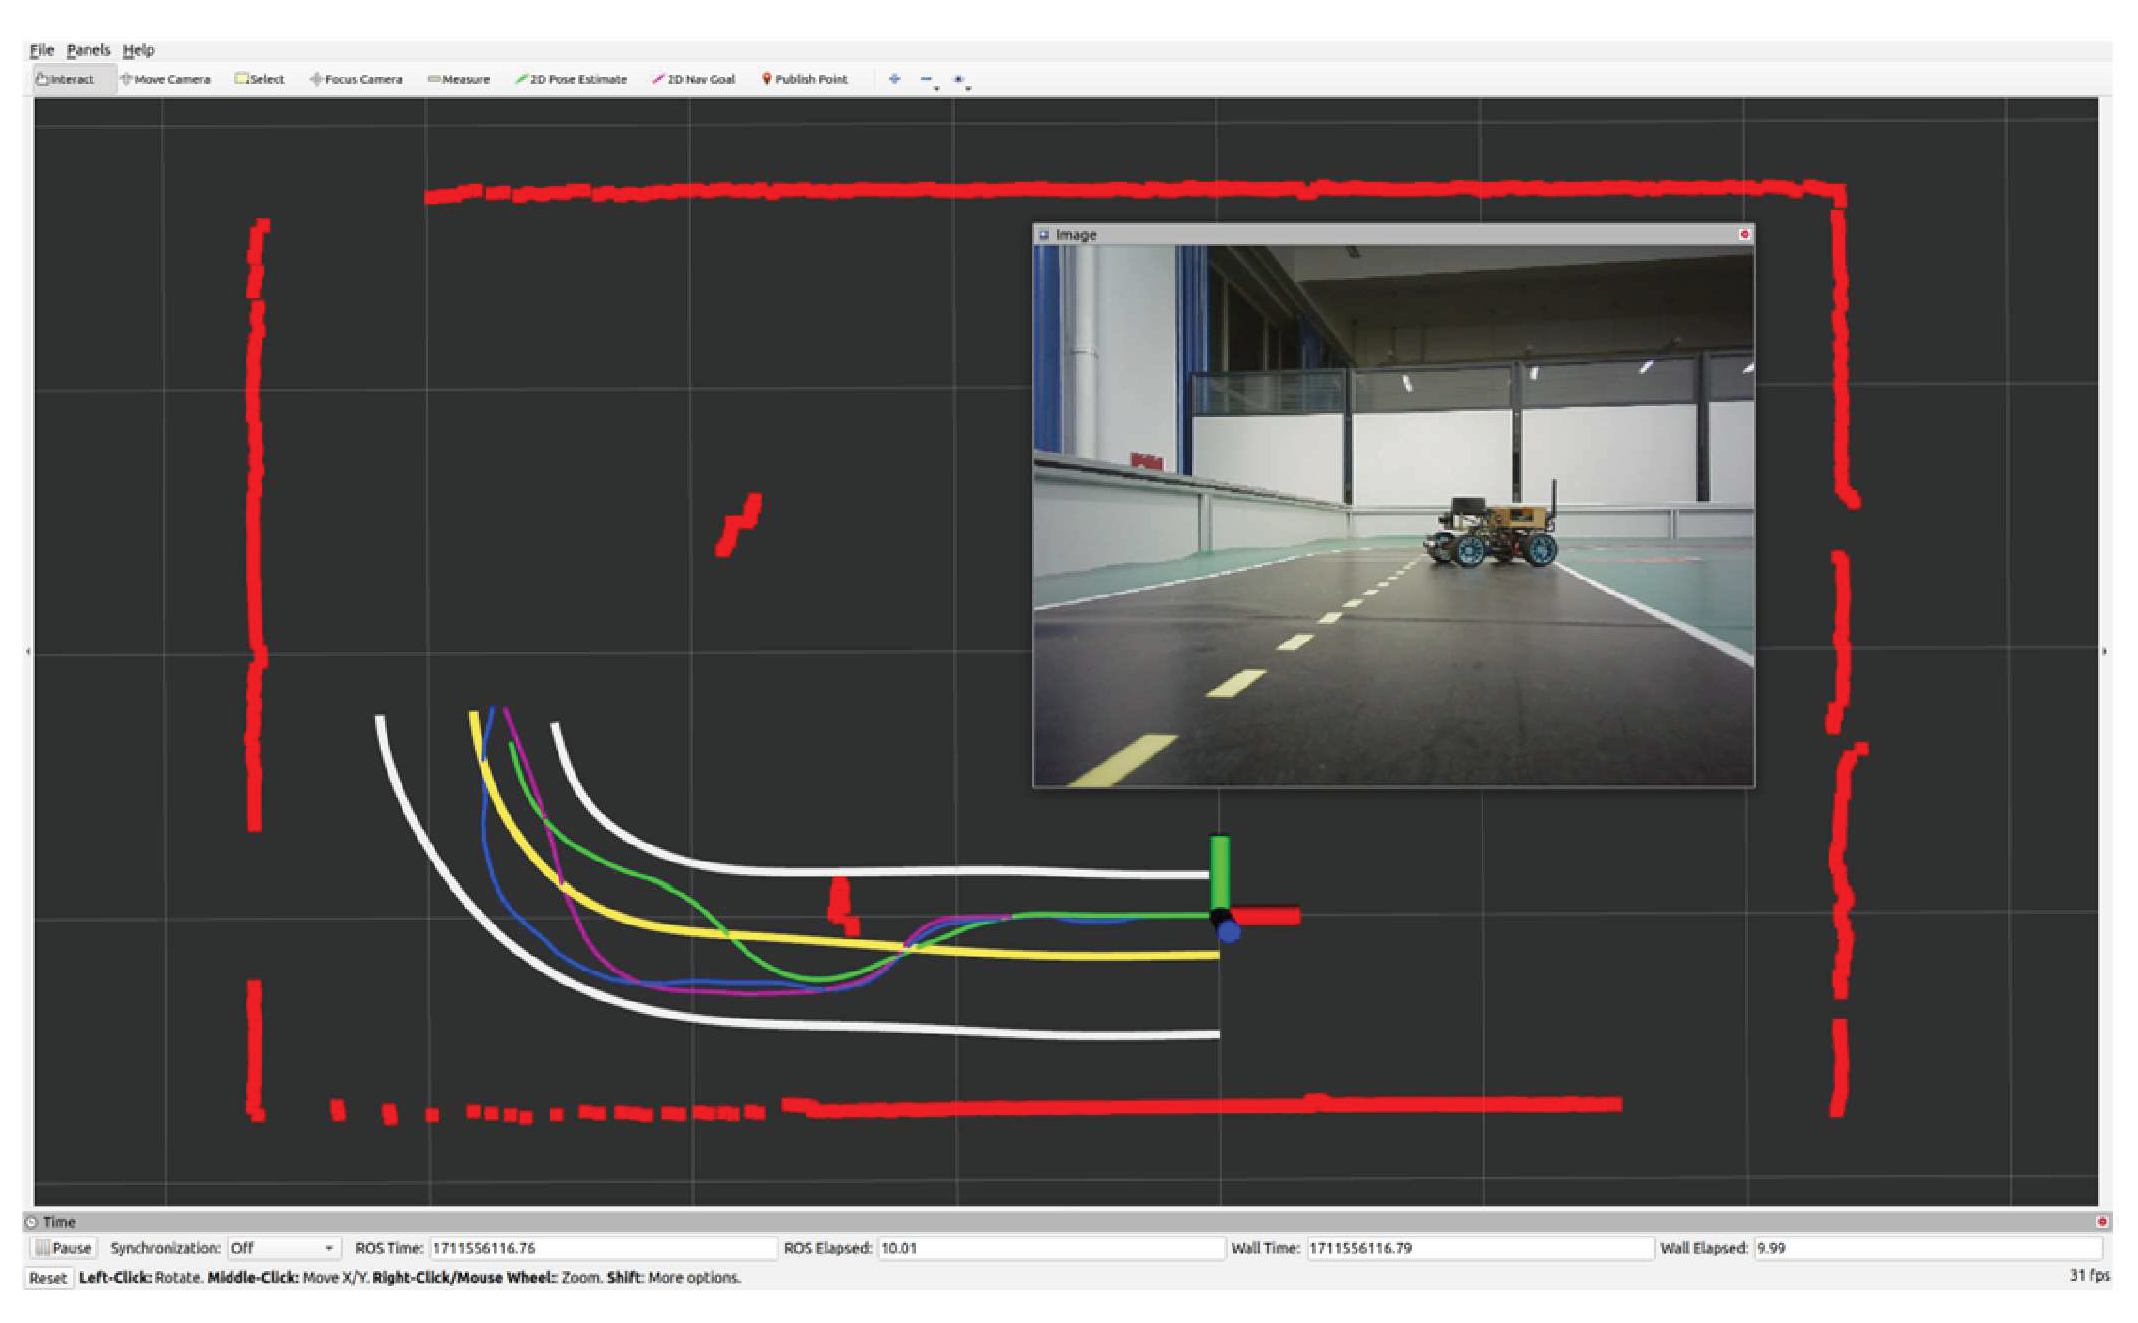Click the camera image in Image panel
Viewport: 2138px width, 1323px height.
1393,516
